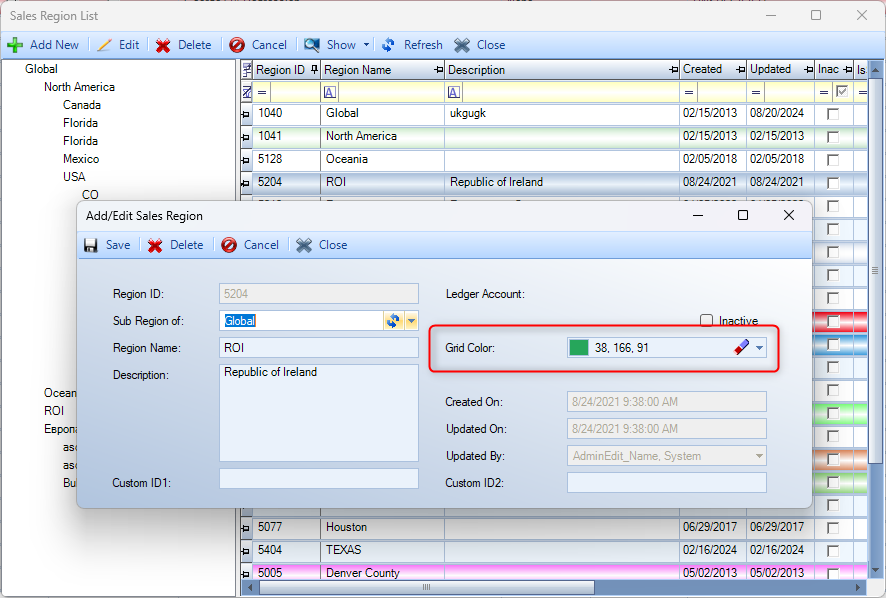The width and height of the screenshot is (886, 598).
Task: Click the green Grid Color swatch
Action: [x=579, y=348]
